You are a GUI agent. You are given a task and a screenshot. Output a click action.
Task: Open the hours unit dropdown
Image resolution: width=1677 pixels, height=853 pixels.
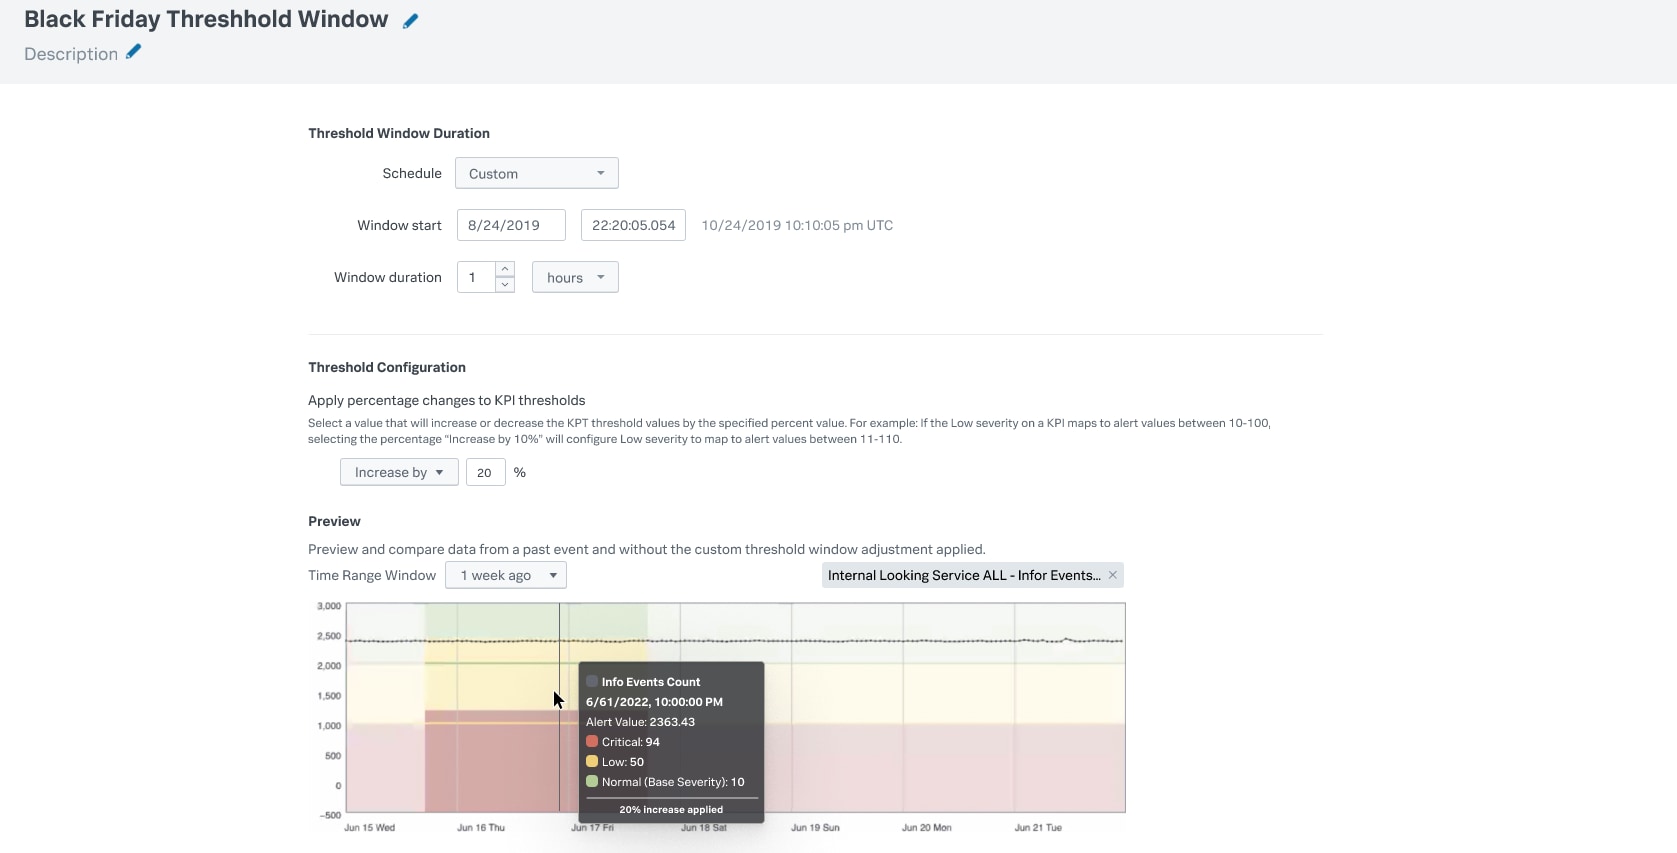click(575, 277)
